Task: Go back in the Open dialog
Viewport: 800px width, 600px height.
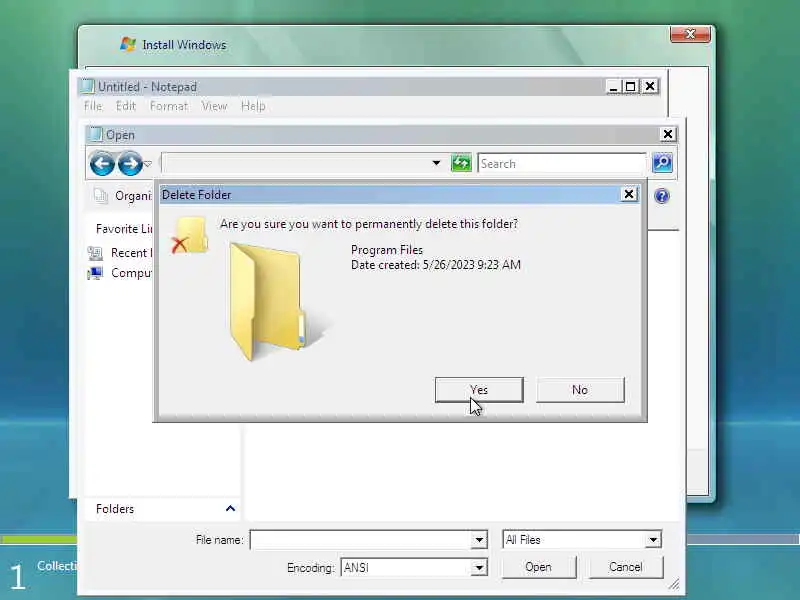Action: tap(102, 163)
